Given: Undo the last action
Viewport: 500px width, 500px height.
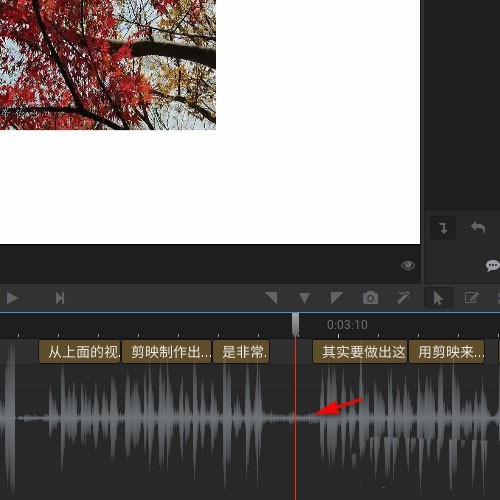Looking at the screenshot, I should [x=478, y=228].
